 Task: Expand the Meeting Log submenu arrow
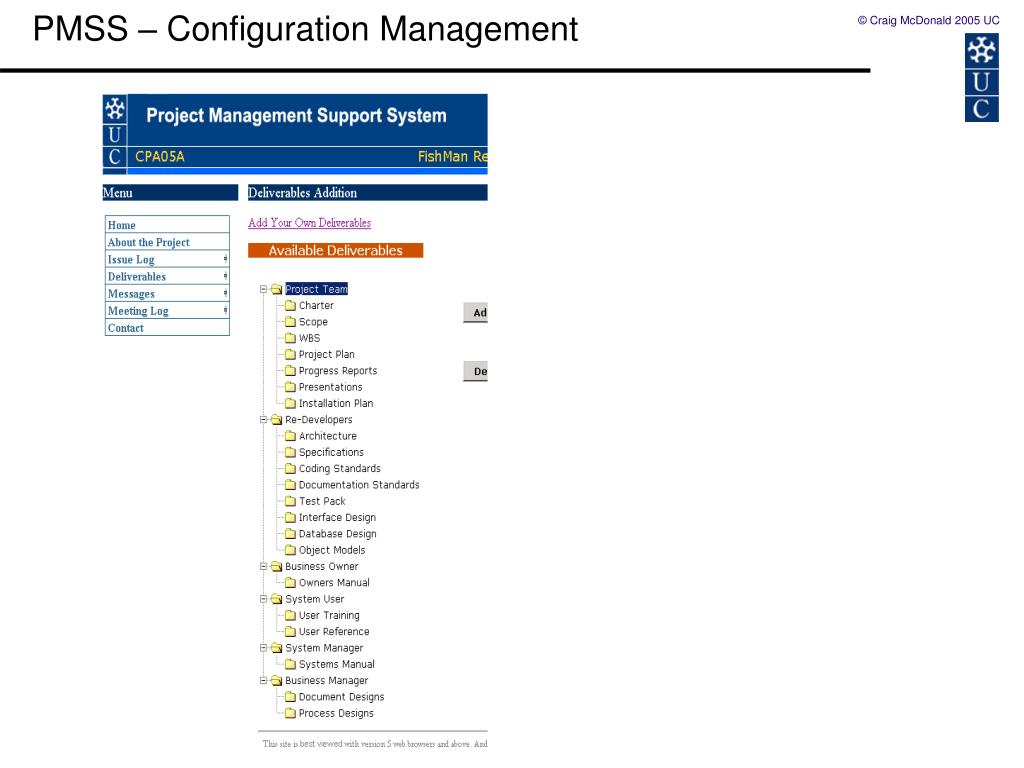pyautogui.click(x=225, y=310)
